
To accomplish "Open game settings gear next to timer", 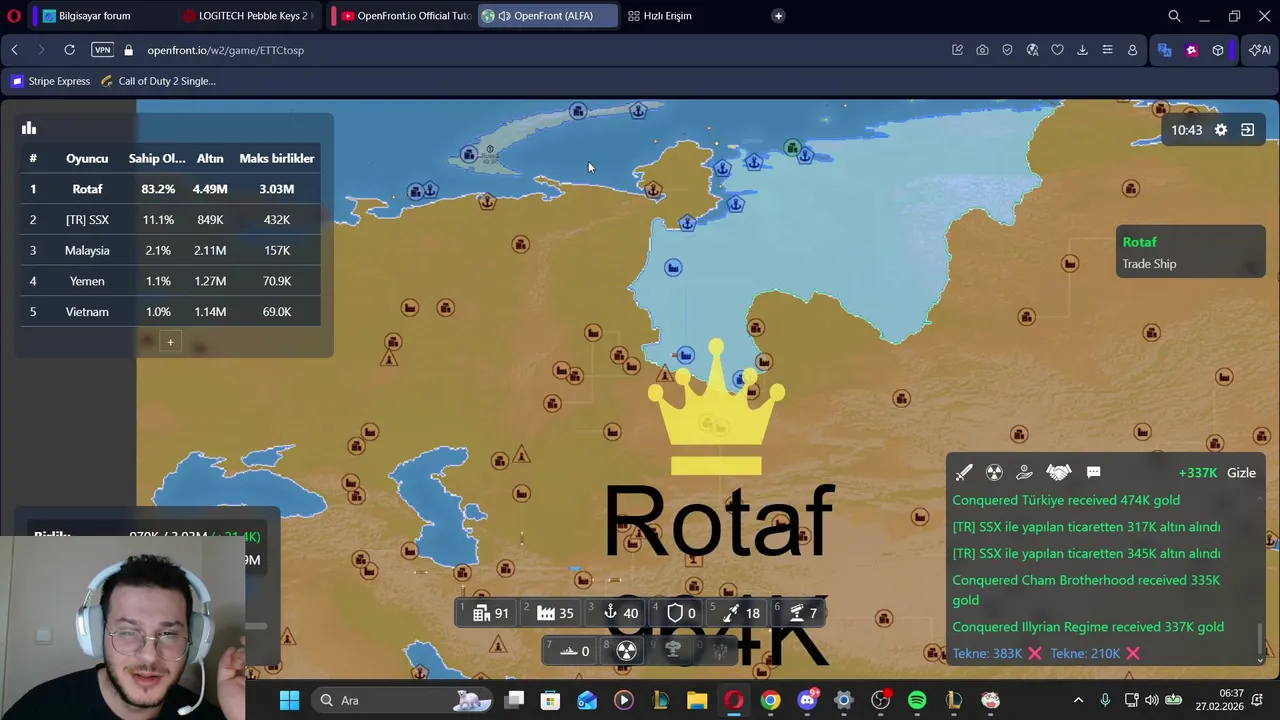I will (x=1221, y=130).
